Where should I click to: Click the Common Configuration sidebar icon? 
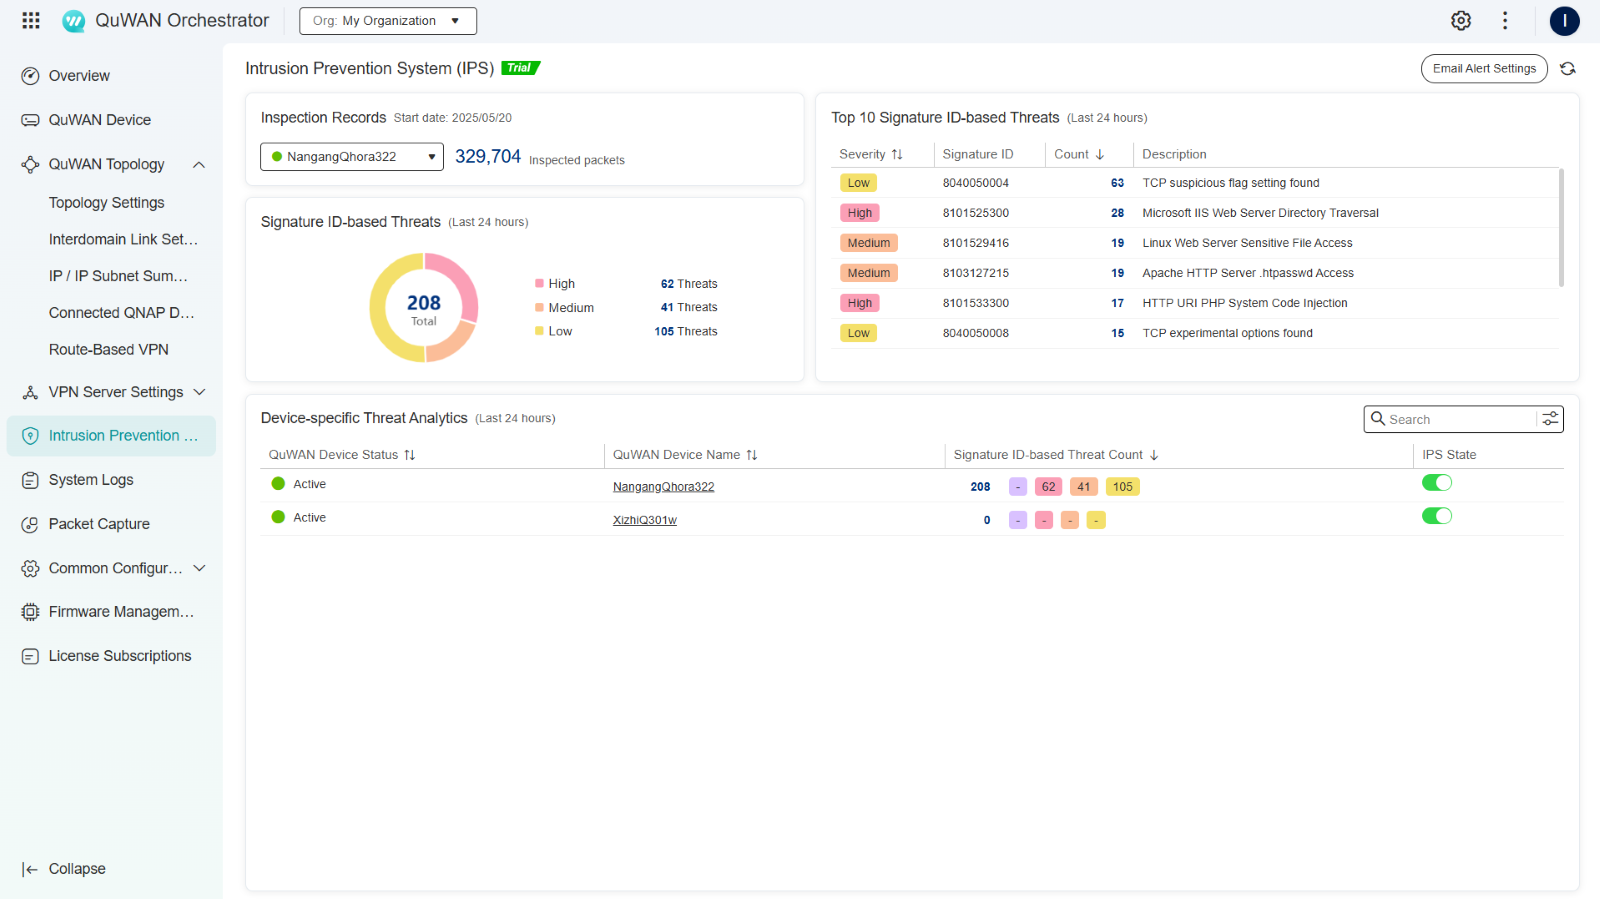pos(31,568)
